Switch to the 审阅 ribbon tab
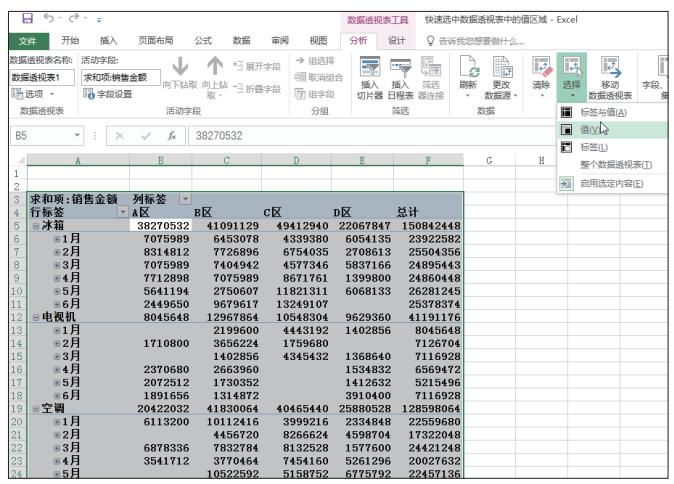This screenshot has width=674, height=484. (280, 40)
